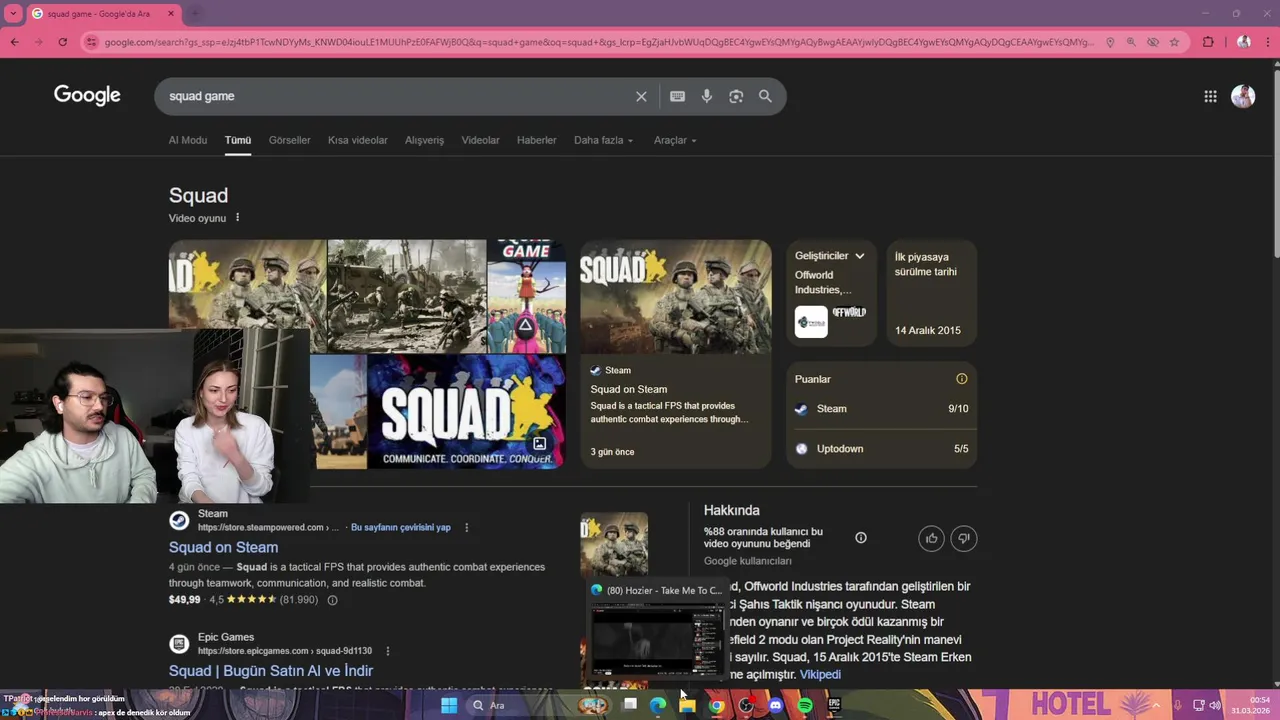1280x720 pixels.
Task: Open the Haberler tab
Action: point(536,140)
